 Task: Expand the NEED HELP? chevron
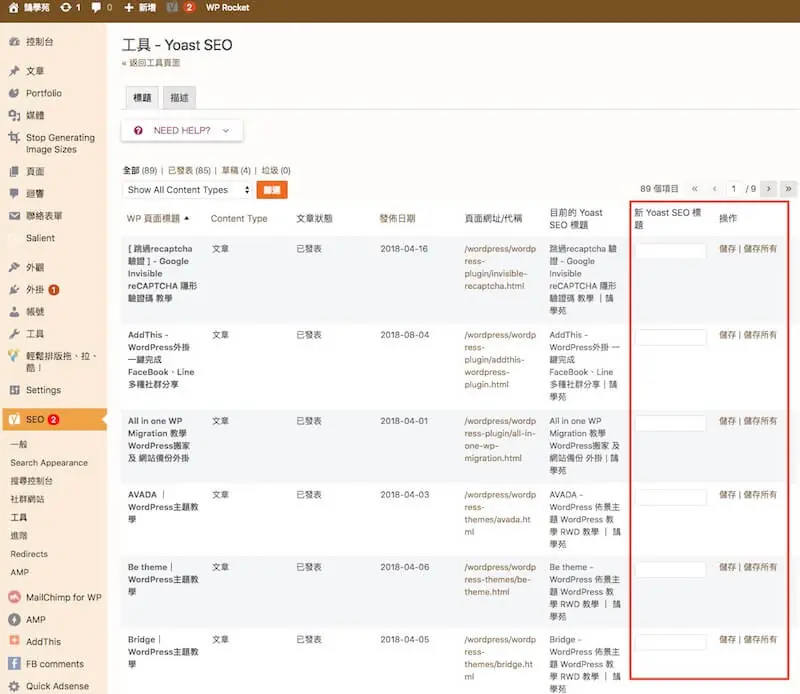click(226, 131)
